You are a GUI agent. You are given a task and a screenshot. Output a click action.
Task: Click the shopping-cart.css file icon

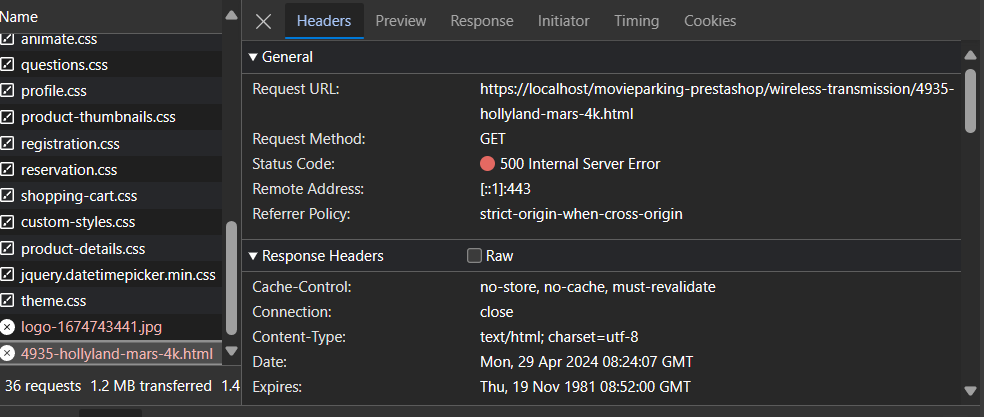[x=8, y=196]
